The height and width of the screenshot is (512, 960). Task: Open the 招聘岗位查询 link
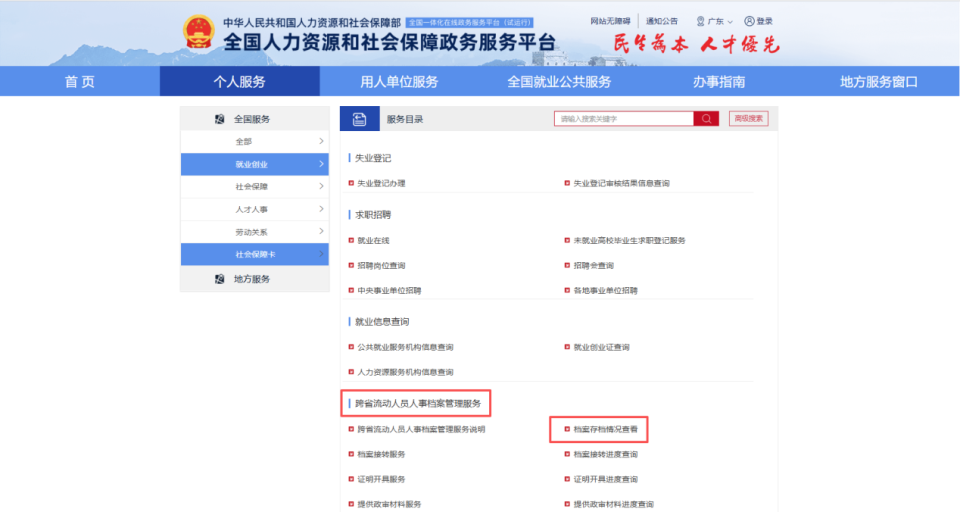[381, 266]
